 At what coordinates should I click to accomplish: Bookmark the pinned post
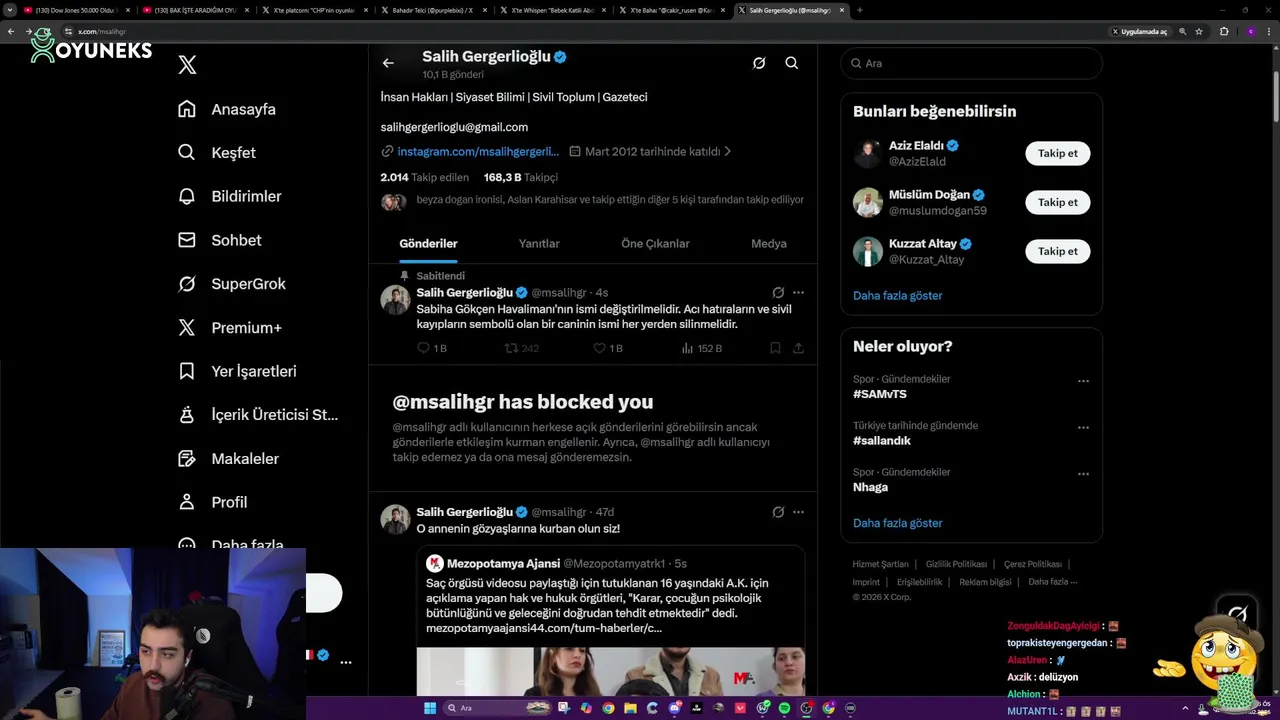775,348
